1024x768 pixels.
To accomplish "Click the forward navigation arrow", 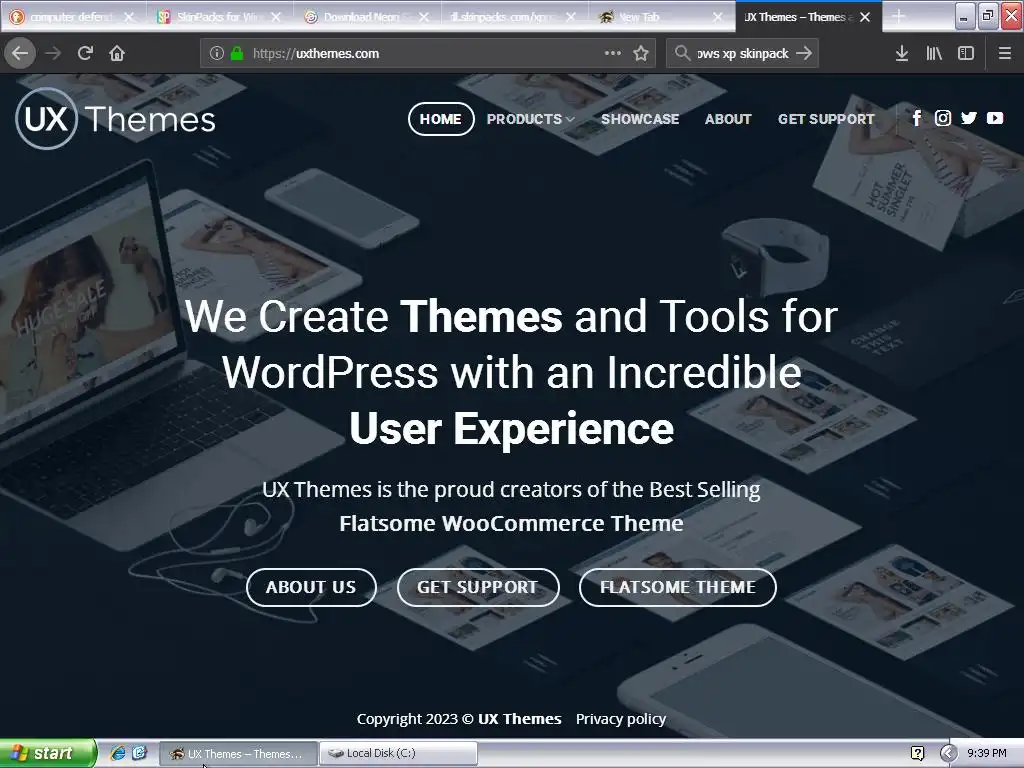I will click(53, 53).
